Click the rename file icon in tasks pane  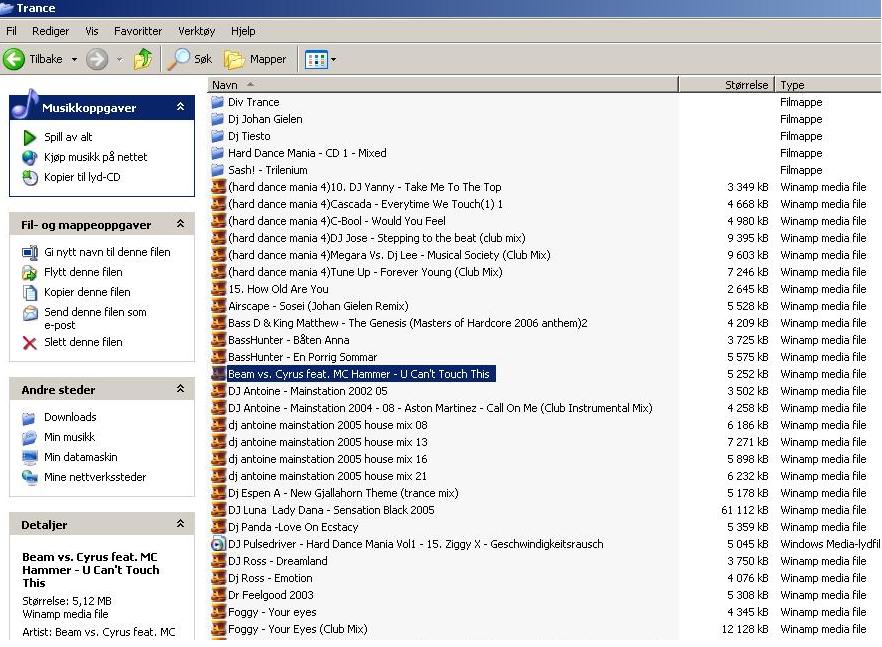29,253
